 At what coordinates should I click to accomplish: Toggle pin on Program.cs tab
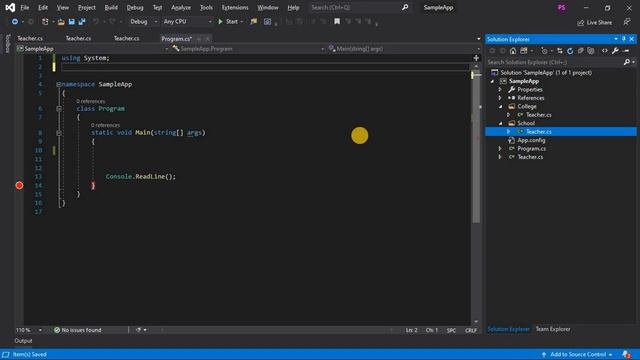click(199, 39)
